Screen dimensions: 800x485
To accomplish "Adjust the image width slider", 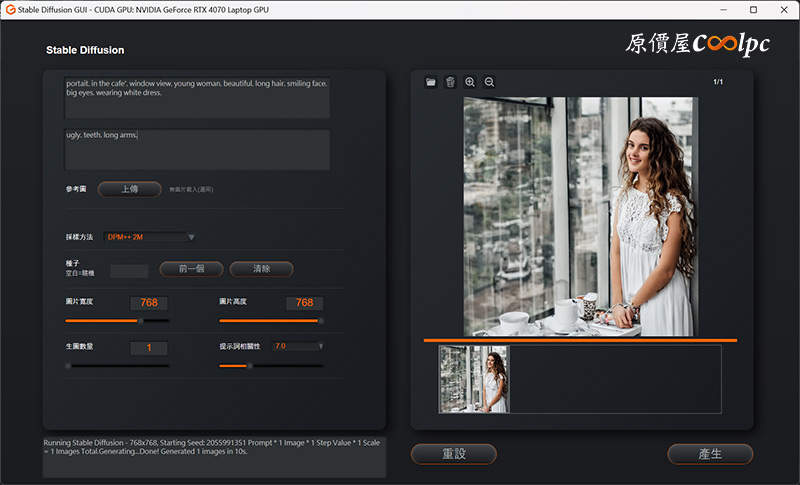I will click(x=139, y=321).
